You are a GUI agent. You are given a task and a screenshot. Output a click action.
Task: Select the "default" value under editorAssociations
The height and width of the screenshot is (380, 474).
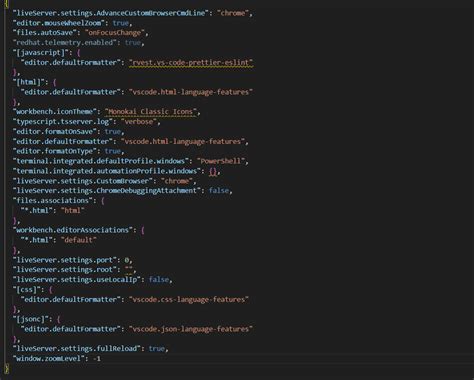point(79,240)
